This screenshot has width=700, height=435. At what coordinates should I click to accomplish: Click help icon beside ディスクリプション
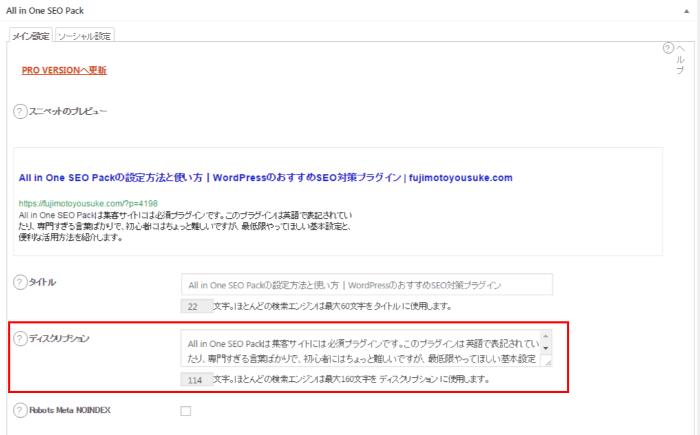pos(20,339)
